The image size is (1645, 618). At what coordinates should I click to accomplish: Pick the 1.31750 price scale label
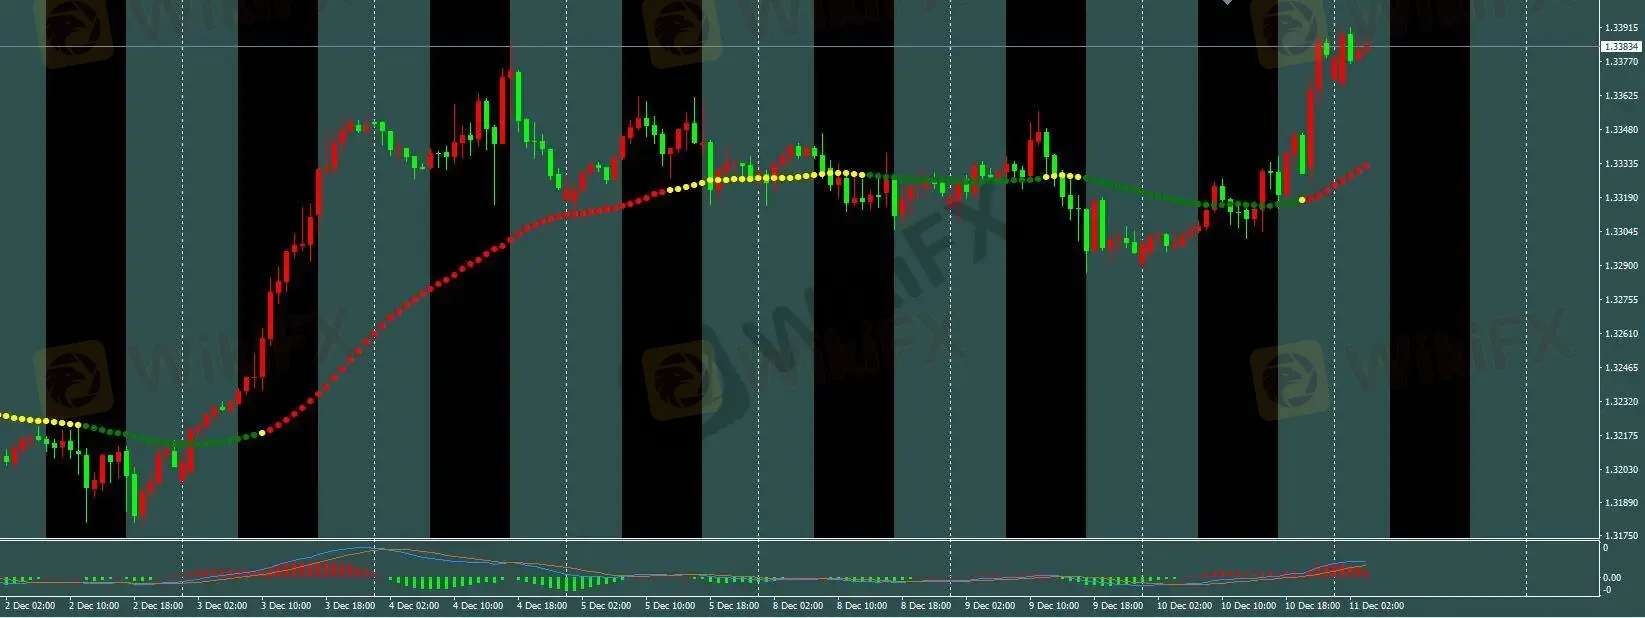click(1621, 537)
